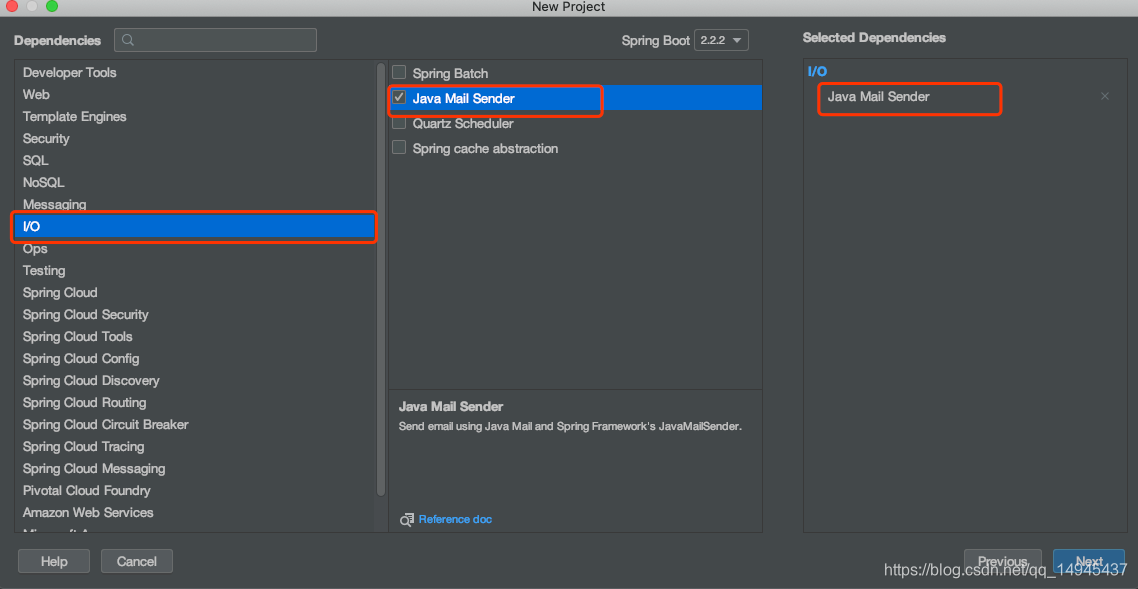Select the NoSQL category
Screen dimensions: 1138x589
tap(195, 182)
